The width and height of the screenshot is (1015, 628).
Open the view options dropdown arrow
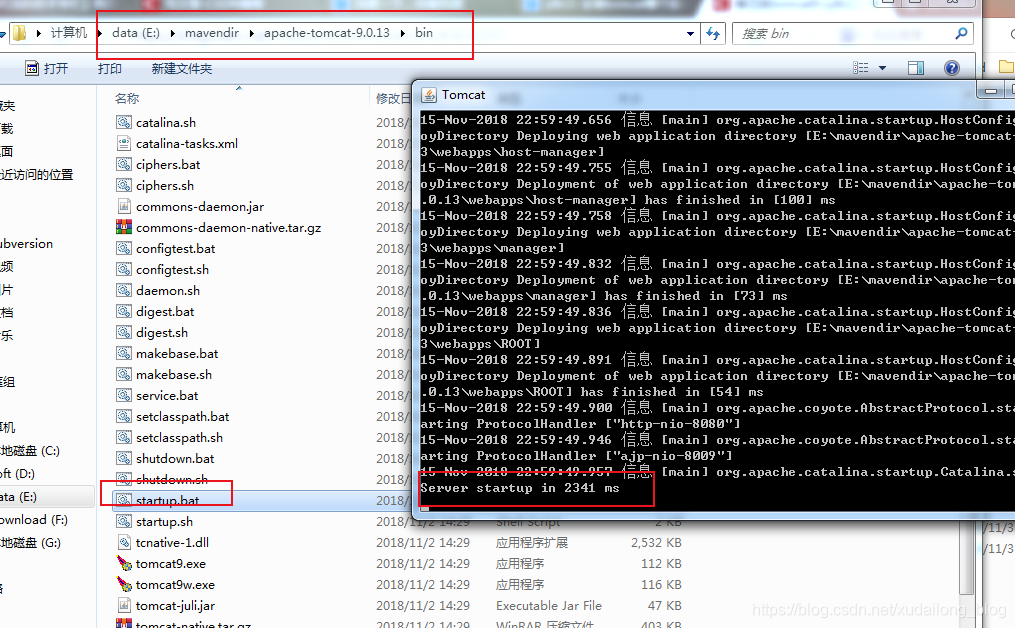(882, 68)
